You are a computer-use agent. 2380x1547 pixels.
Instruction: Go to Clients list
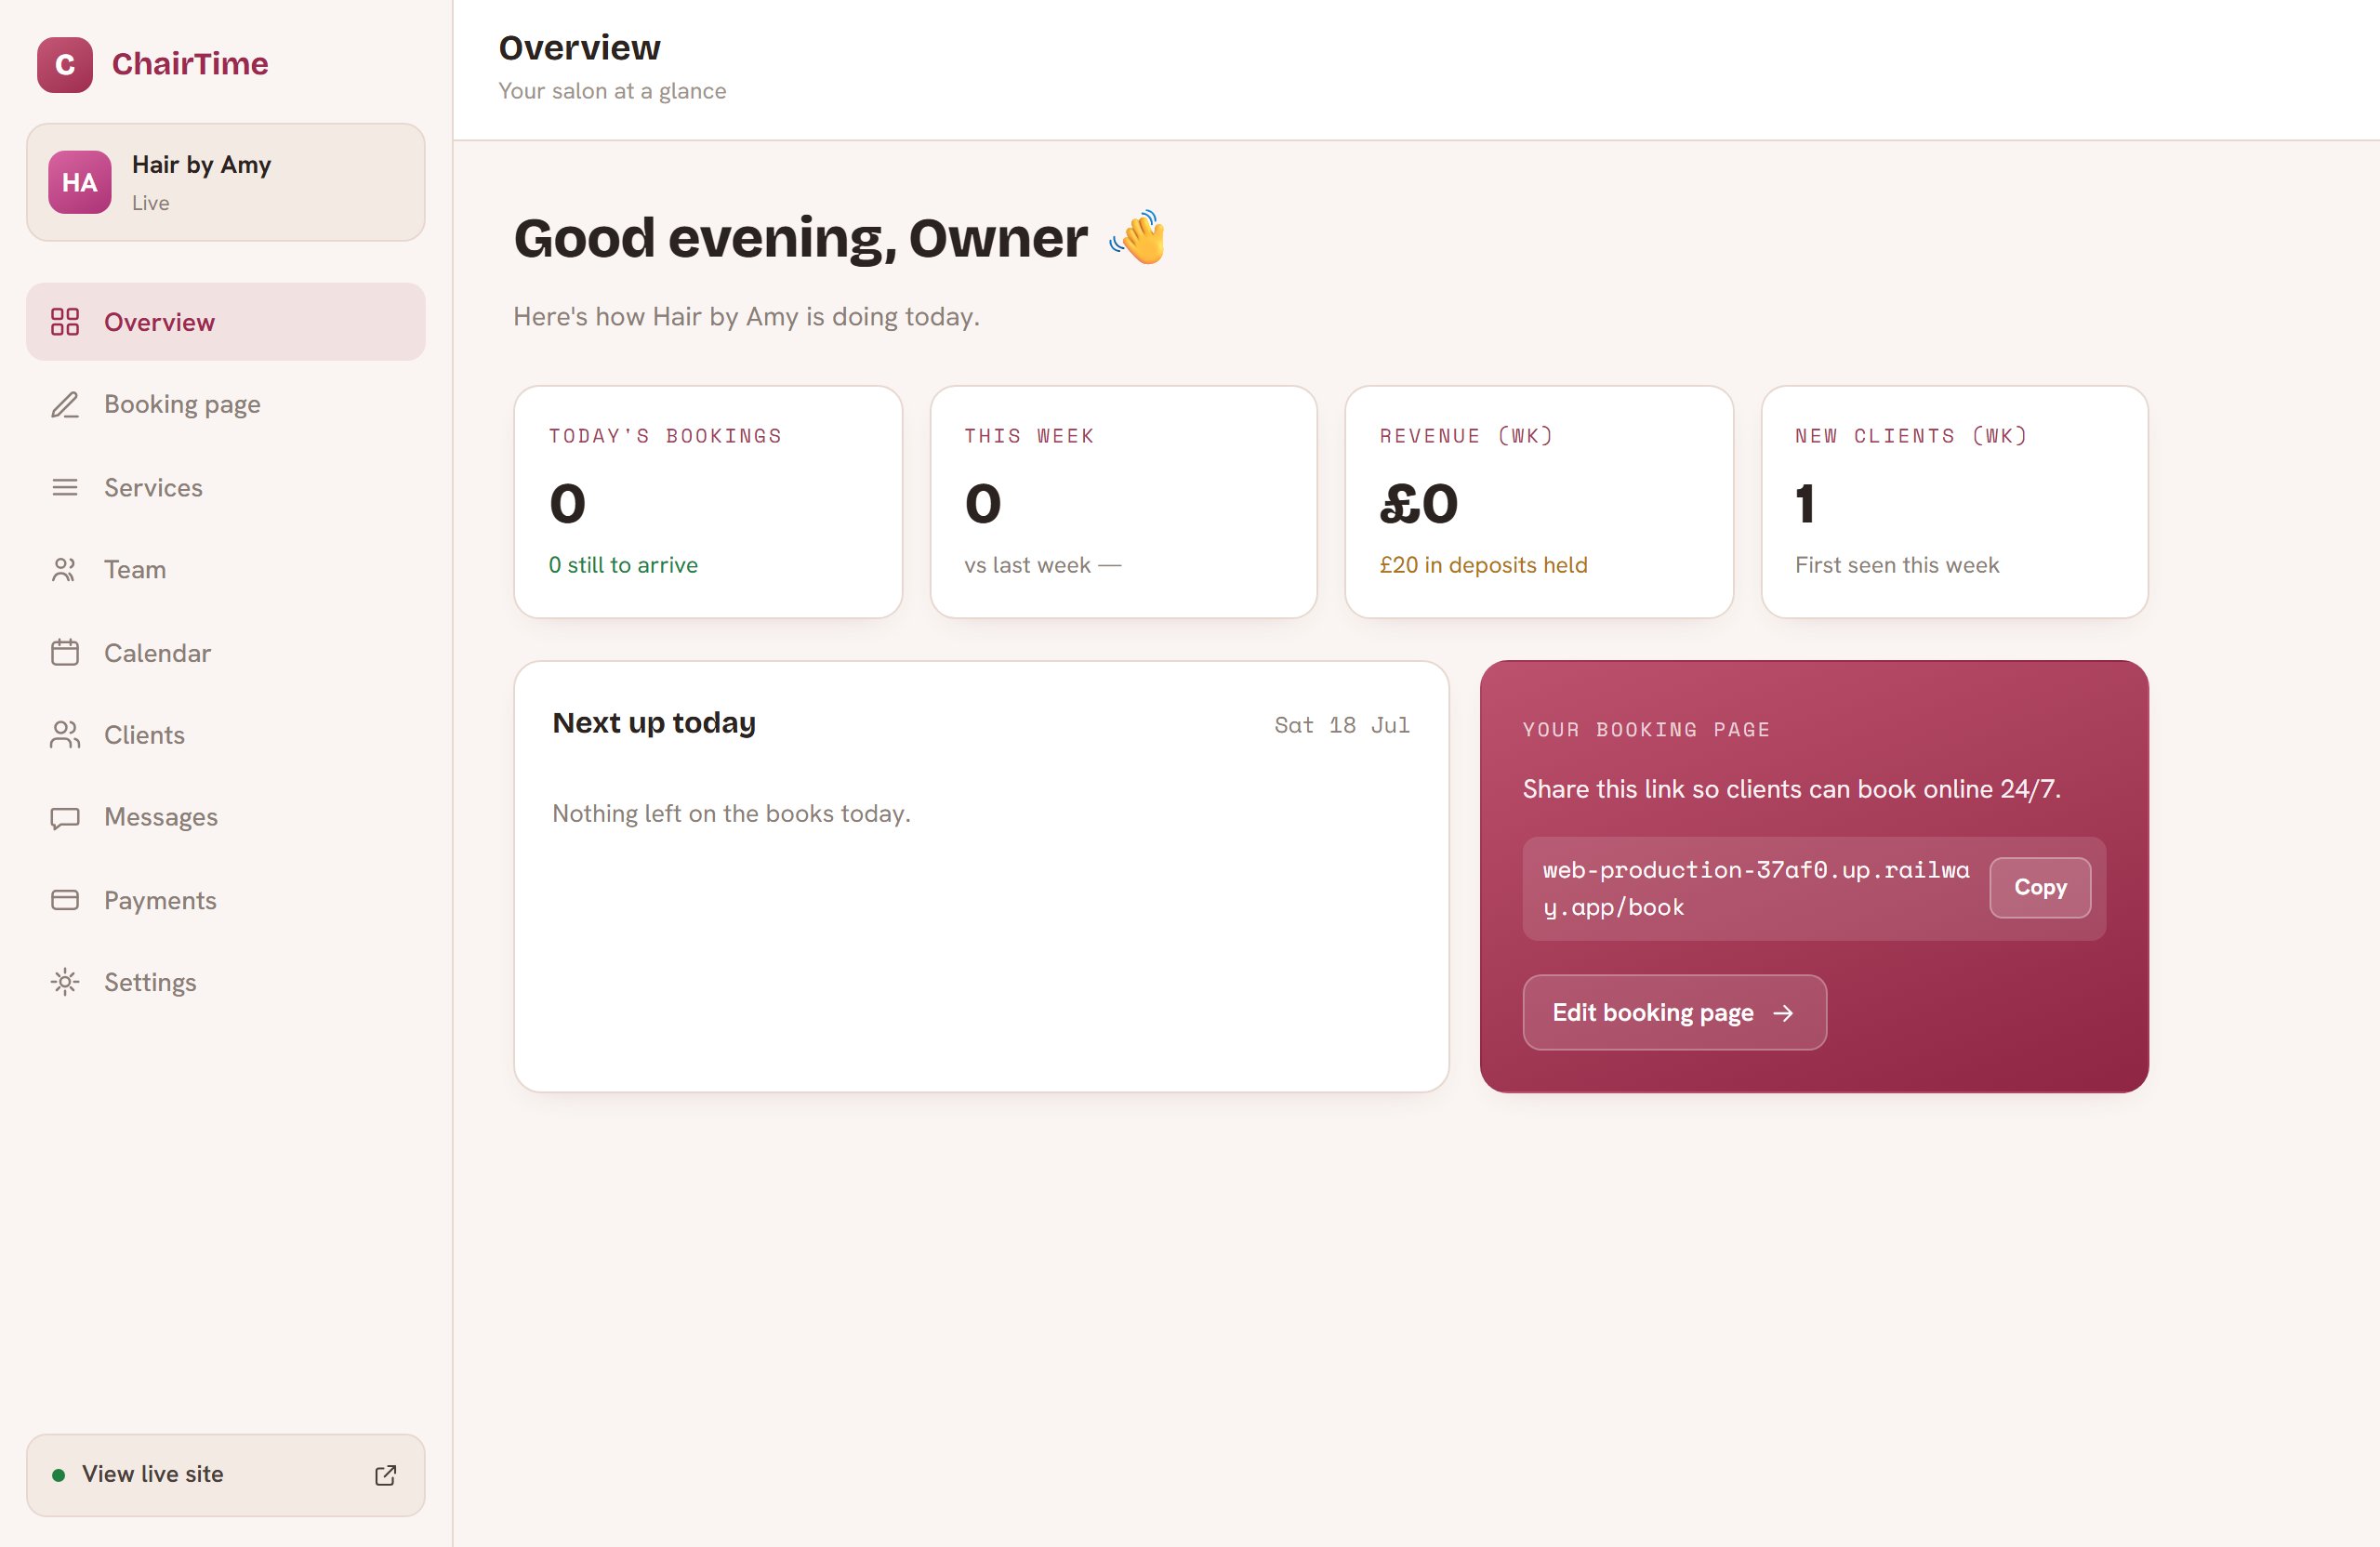[x=226, y=735]
